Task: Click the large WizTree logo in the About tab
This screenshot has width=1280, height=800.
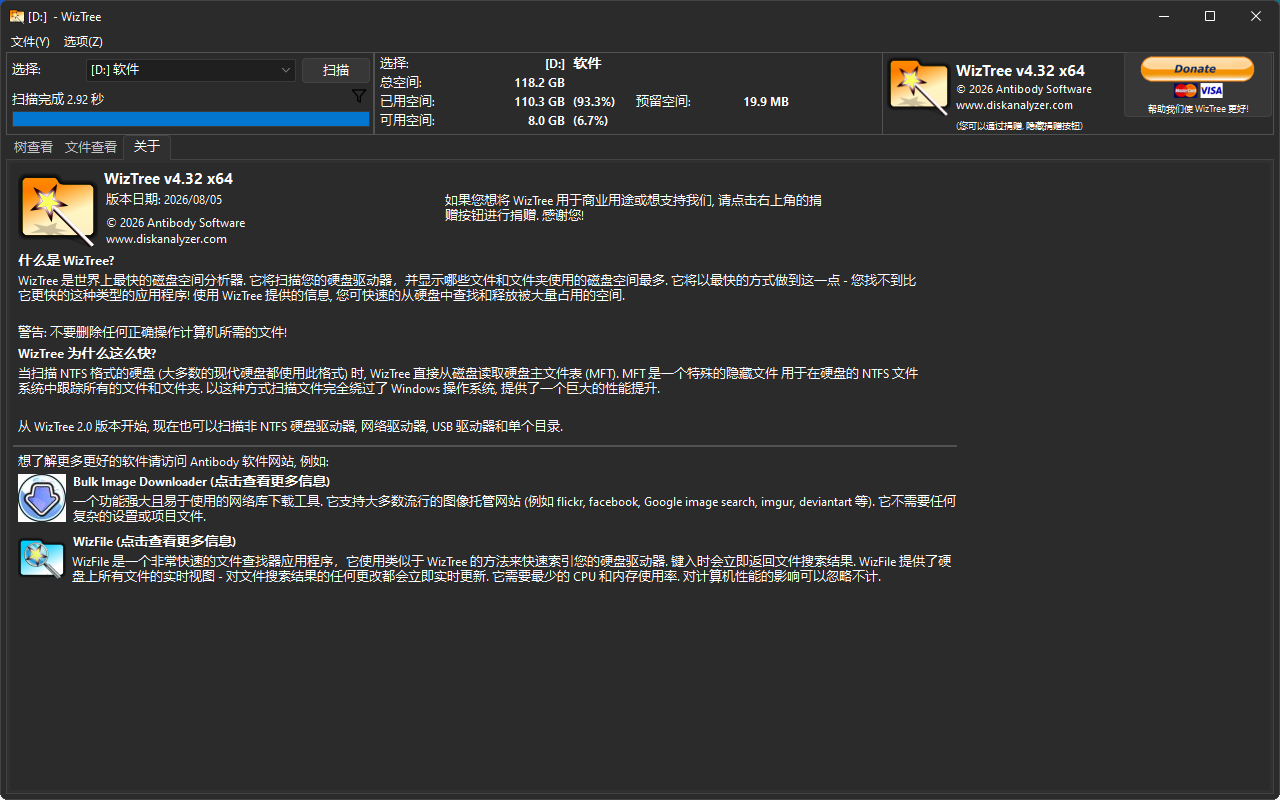Action: tap(58, 209)
